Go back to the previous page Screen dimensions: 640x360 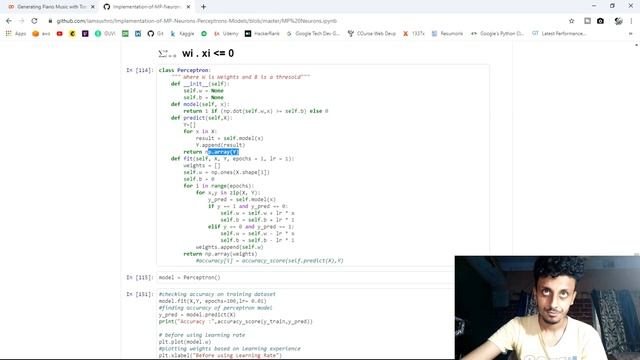point(9,21)
